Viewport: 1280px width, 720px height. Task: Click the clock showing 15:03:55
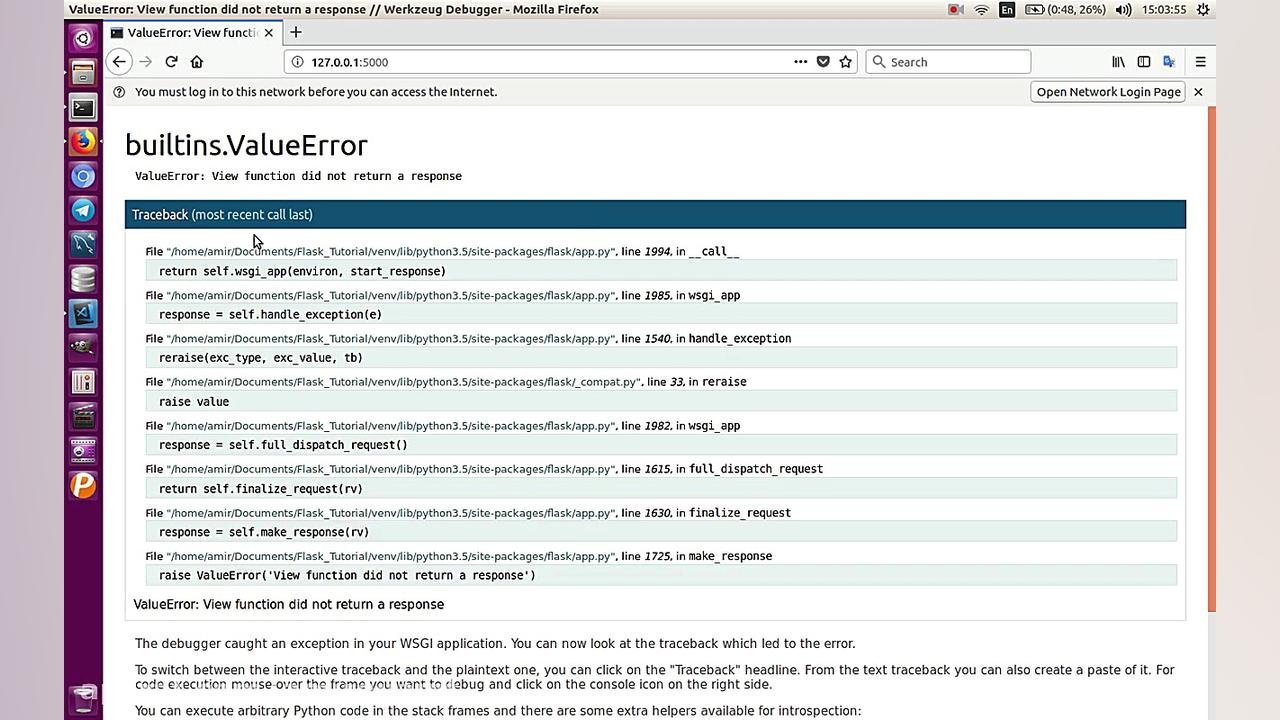tap(1164, 10)
